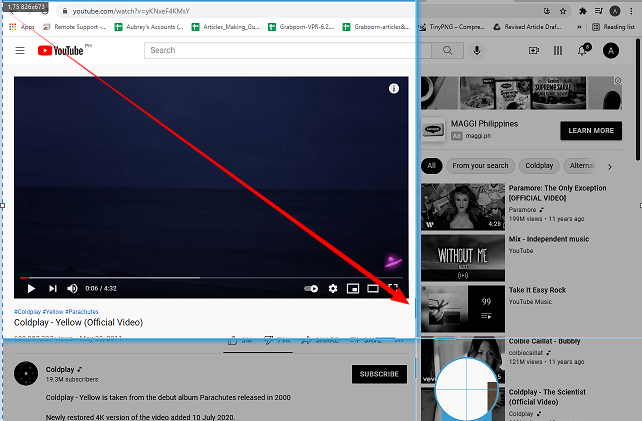Open the Reading list
642x421 pixels.
coord(613,27)
